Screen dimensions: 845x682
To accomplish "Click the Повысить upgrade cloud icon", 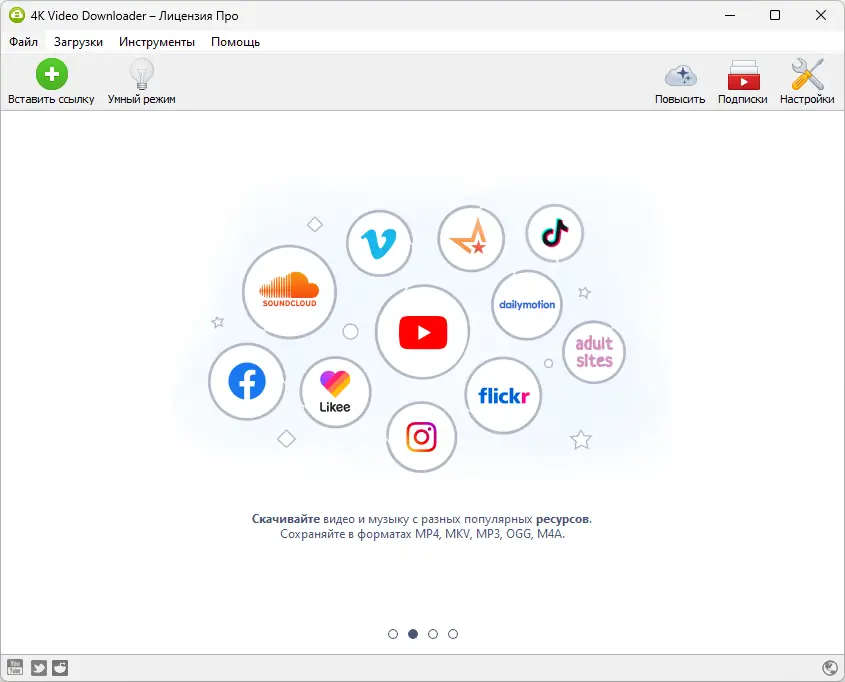I will tap(680, 76).
